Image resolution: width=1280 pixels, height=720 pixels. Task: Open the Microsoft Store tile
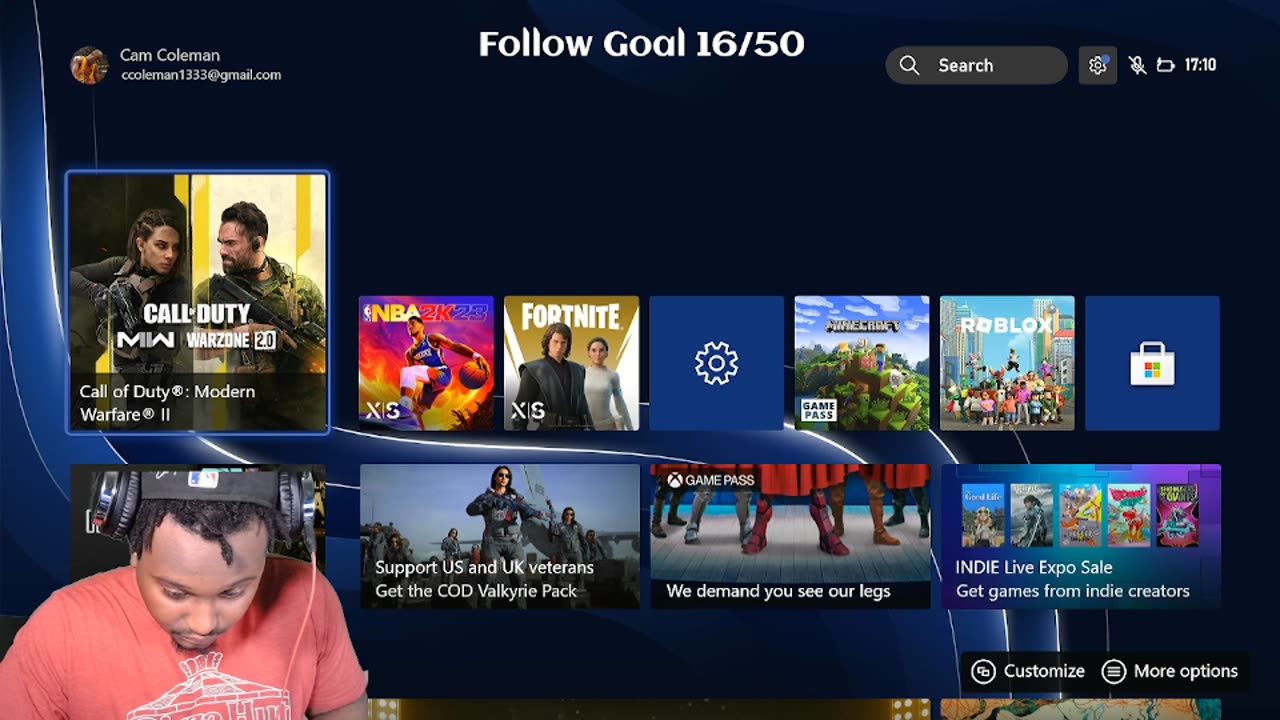pos(1152,363)
